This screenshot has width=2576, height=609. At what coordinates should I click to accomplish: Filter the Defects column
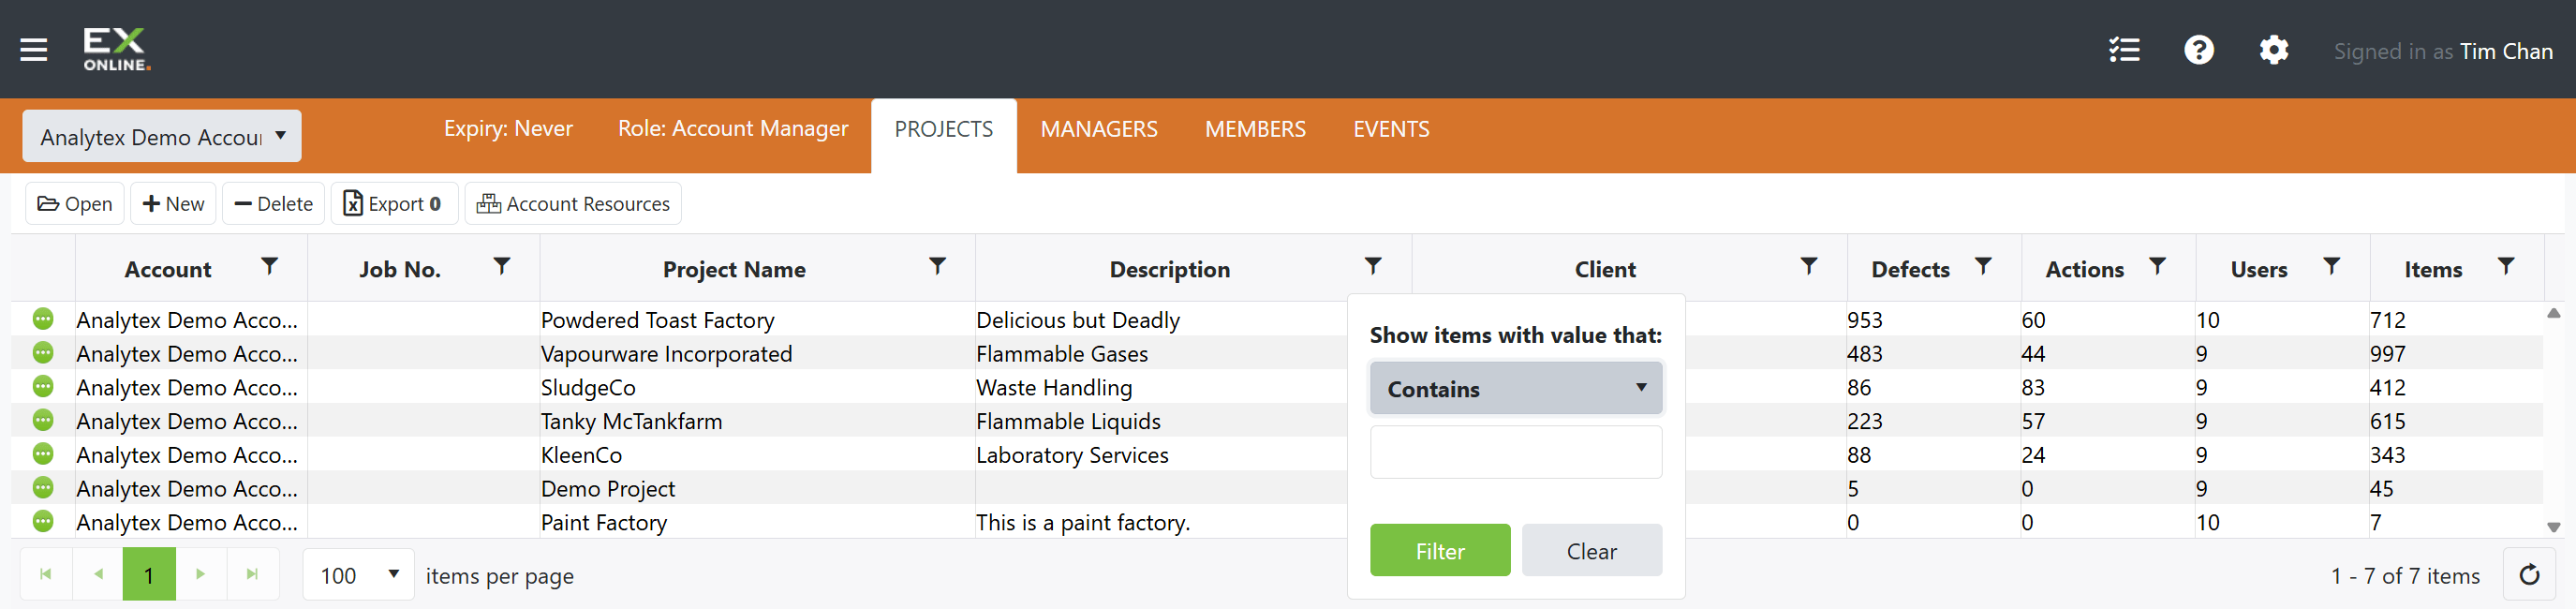(x=1983, y=266)
